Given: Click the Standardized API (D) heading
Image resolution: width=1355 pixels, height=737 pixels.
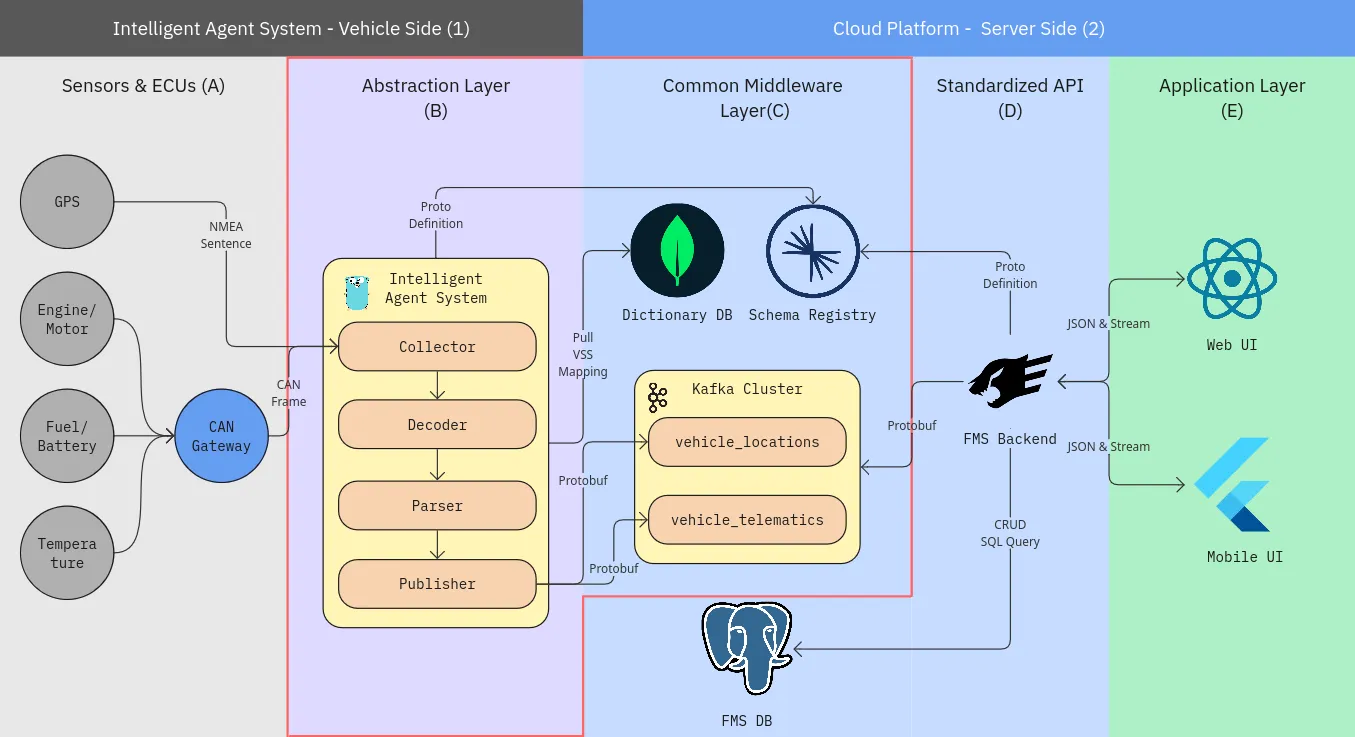Looking at the screenshot, I should point(1010,98).
